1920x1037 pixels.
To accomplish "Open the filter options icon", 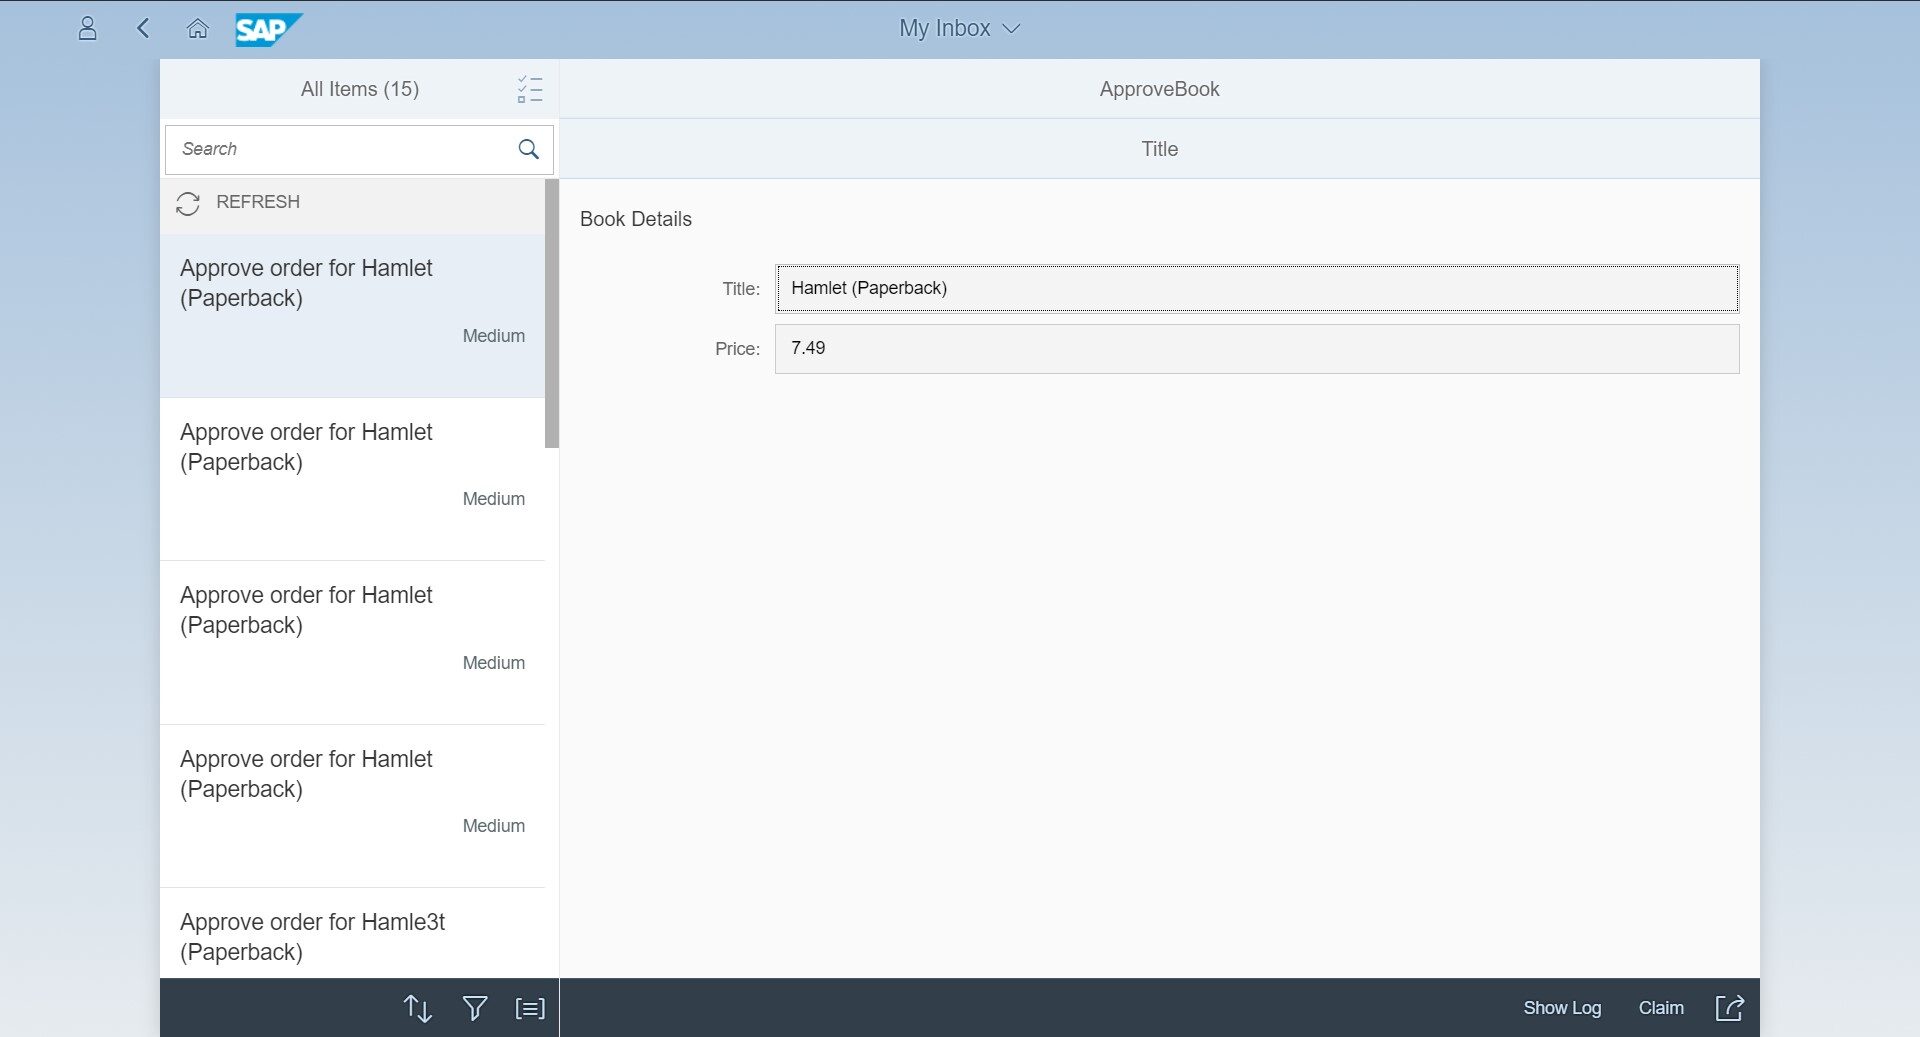I will (x=475, y=1008).
